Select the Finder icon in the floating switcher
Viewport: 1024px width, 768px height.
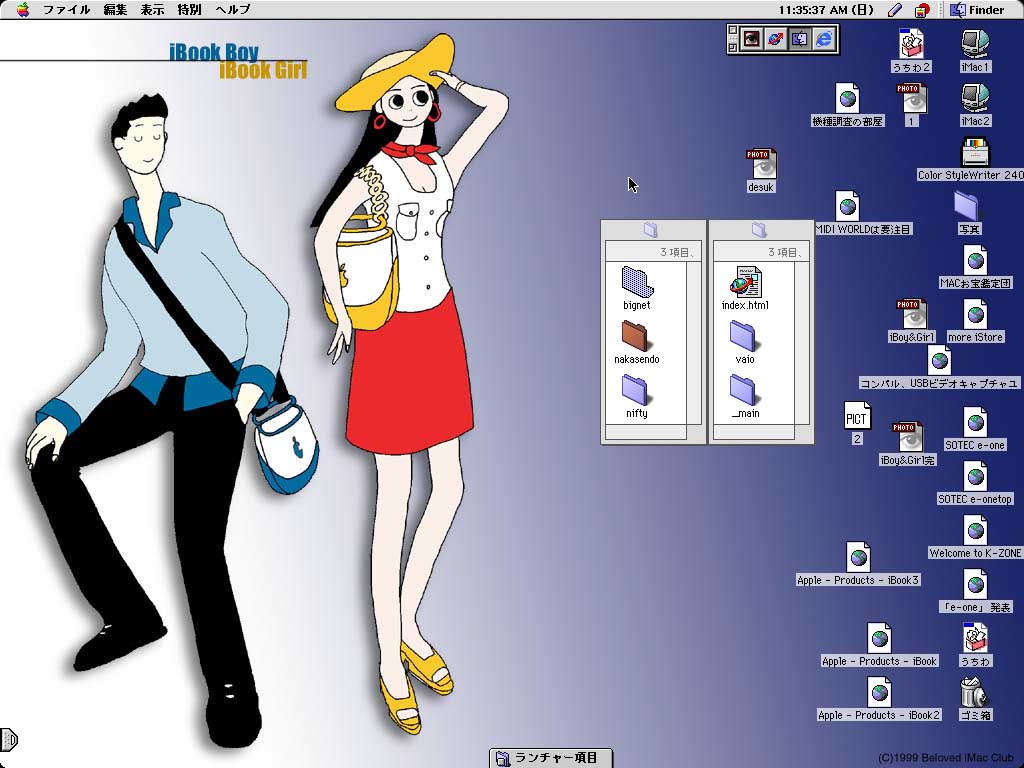[799, 39]
